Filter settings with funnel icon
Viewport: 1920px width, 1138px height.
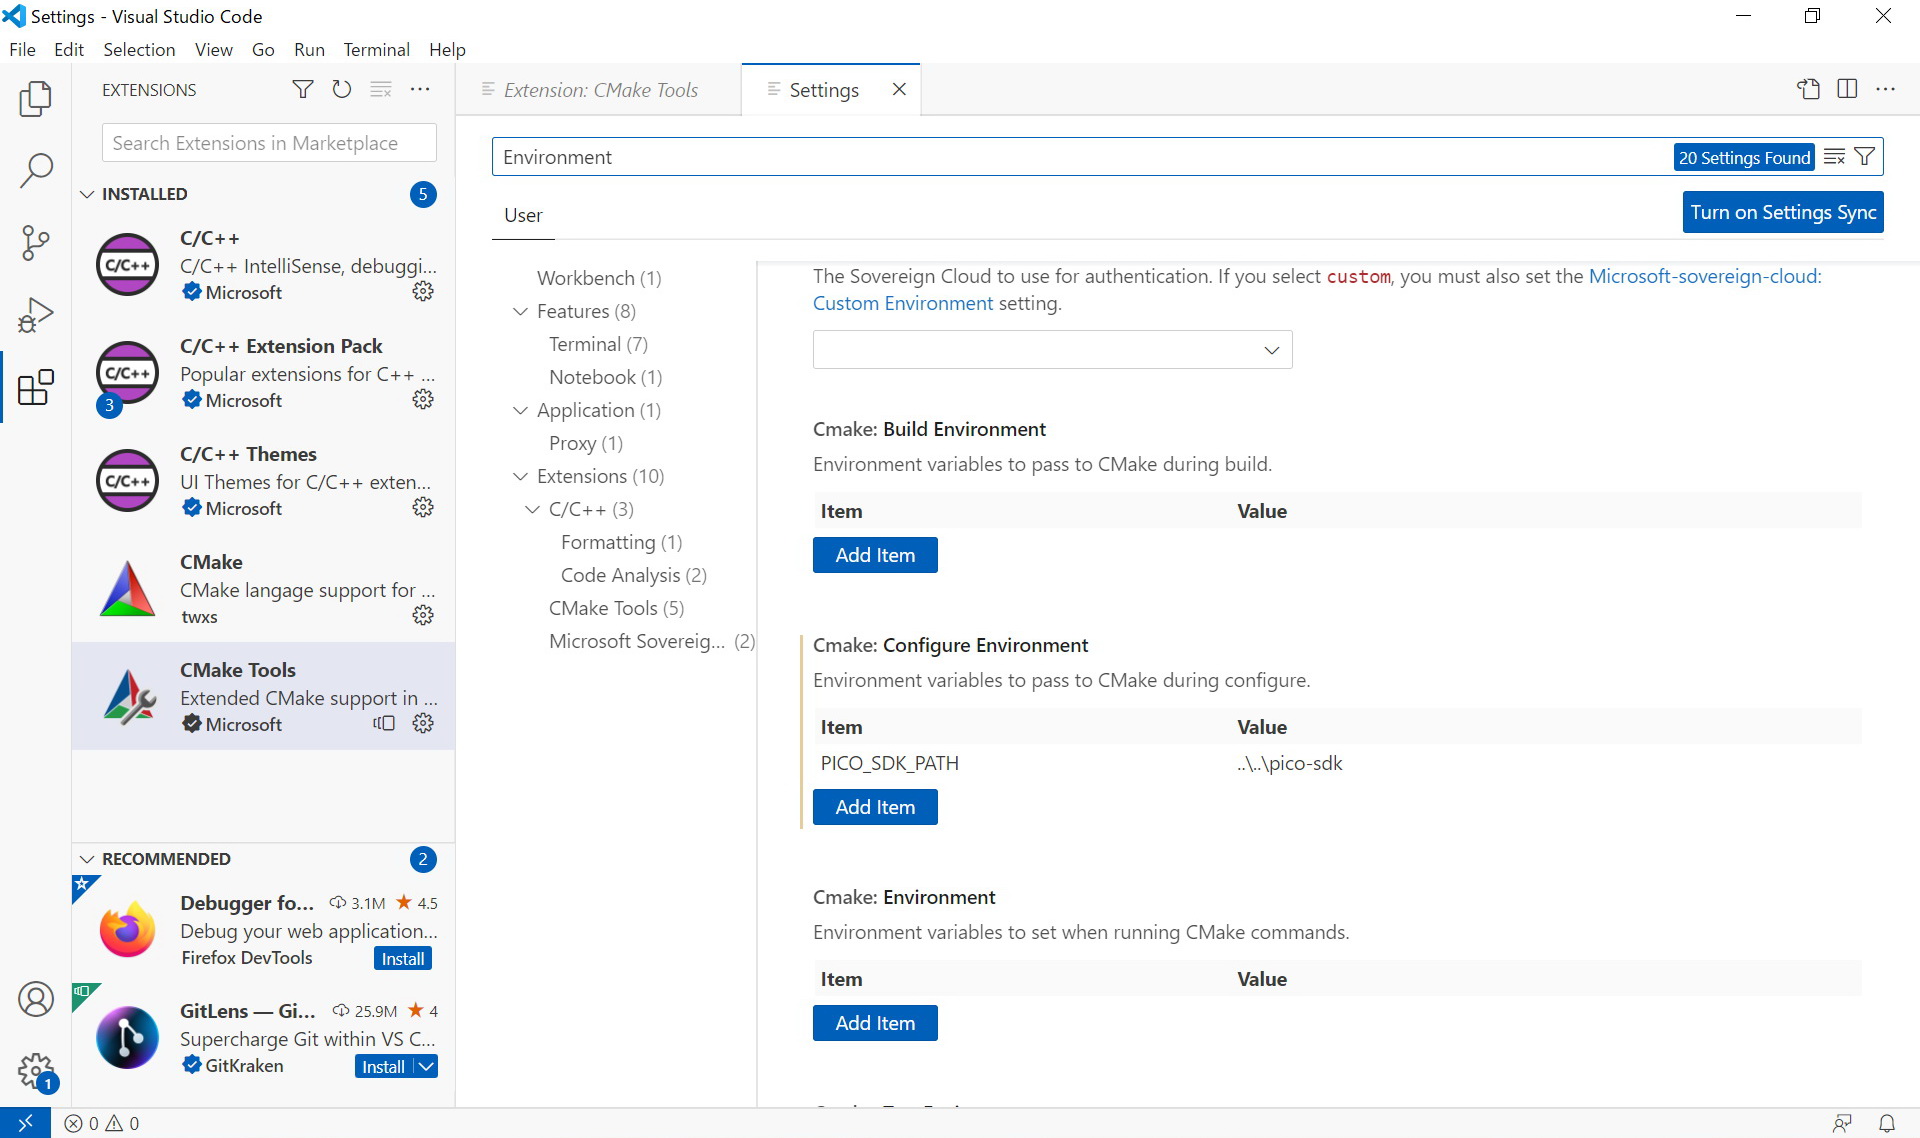click(x=1864, y=157)
